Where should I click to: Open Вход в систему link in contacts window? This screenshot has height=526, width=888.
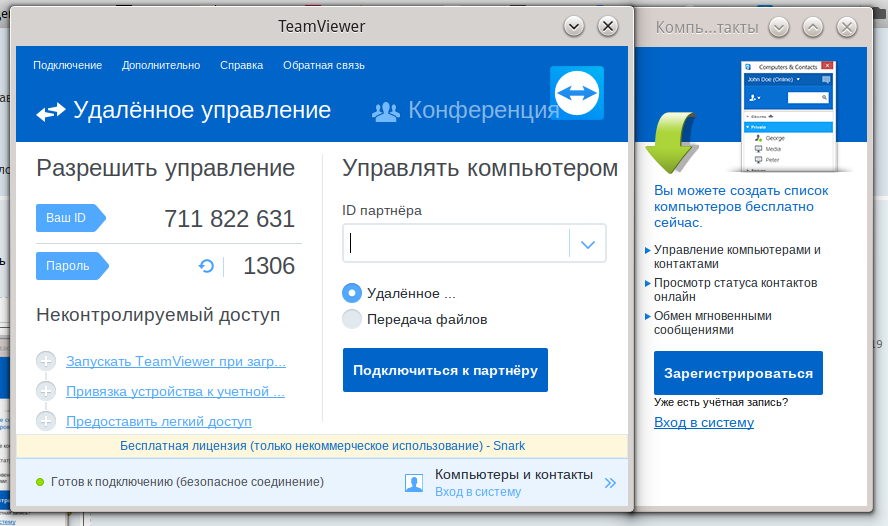point(704,422)
